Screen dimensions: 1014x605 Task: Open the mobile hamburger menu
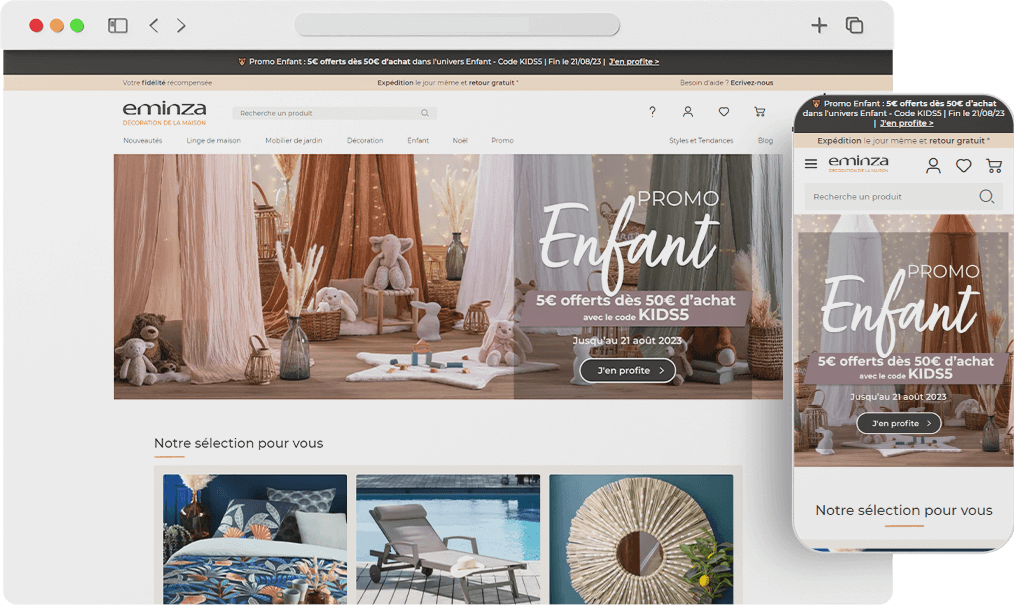[811, 164]
